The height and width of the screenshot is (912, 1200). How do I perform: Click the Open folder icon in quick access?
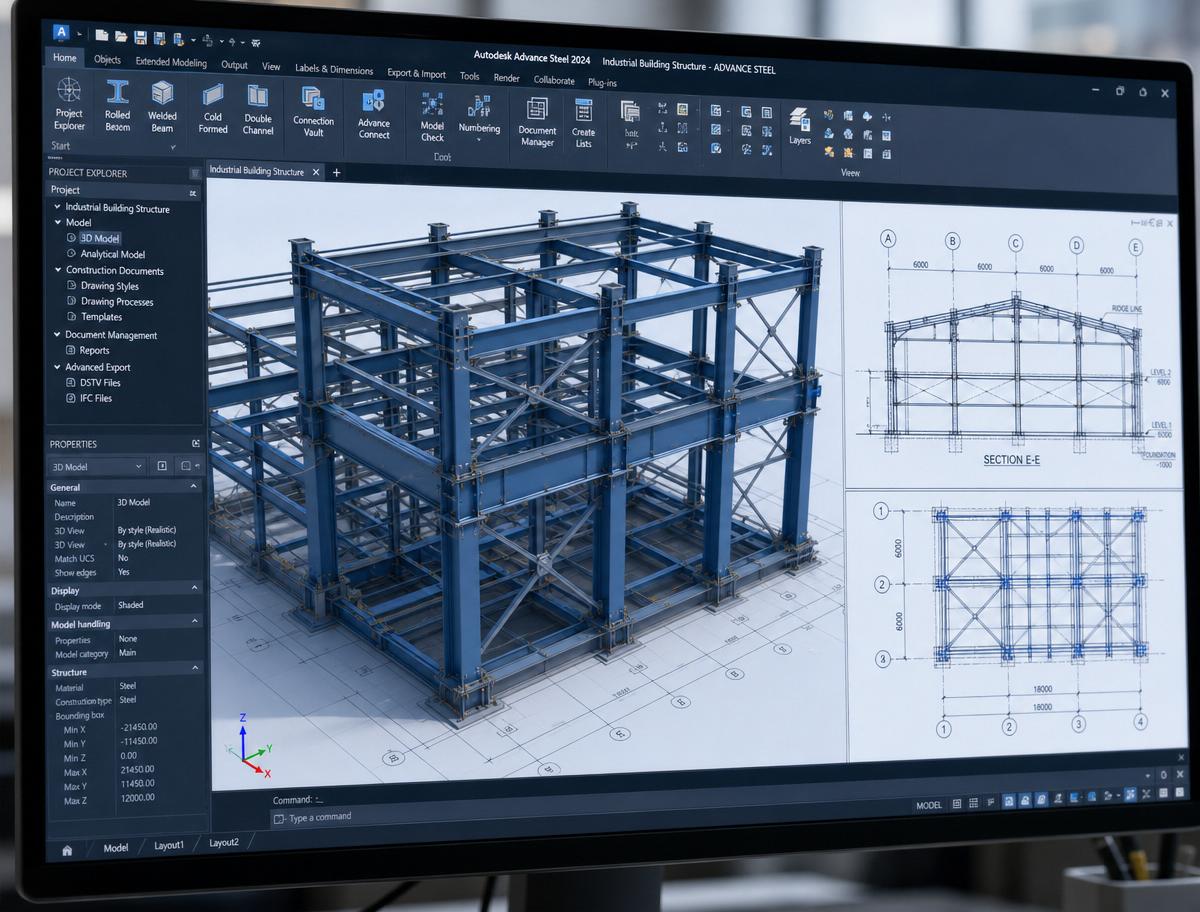(x=121, y=37)
